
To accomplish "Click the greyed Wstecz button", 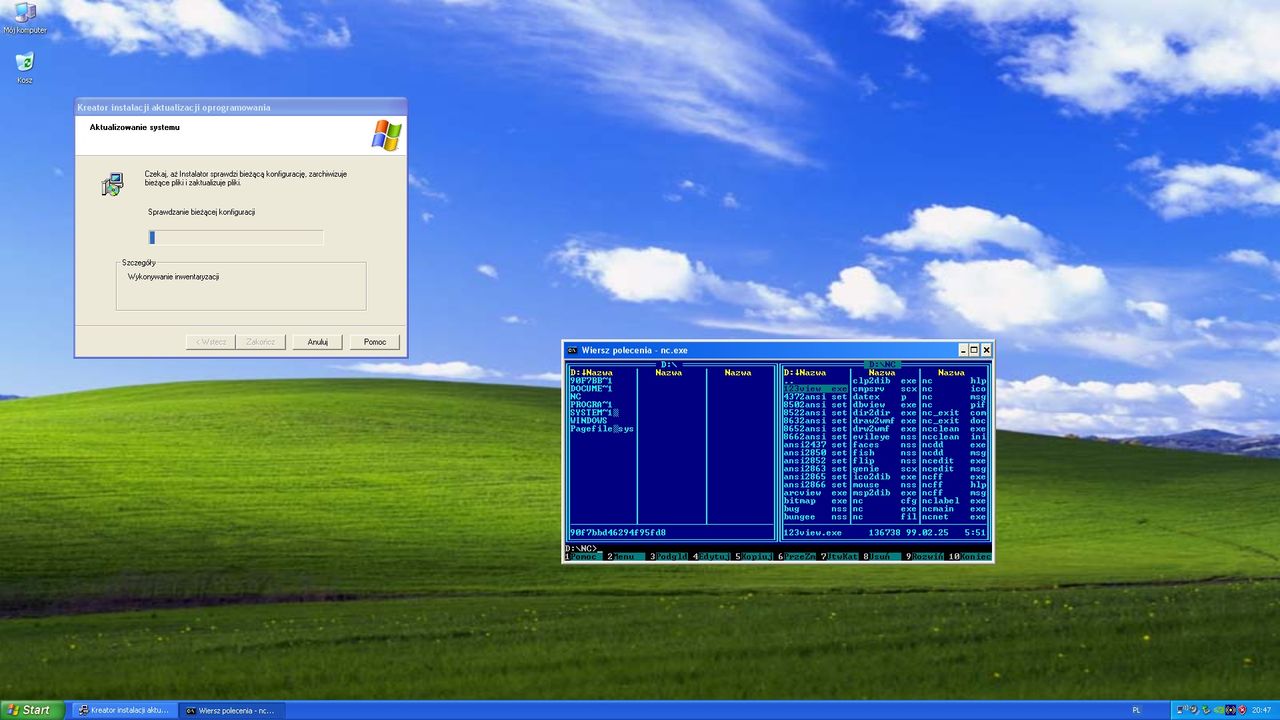I will [210, 342].
